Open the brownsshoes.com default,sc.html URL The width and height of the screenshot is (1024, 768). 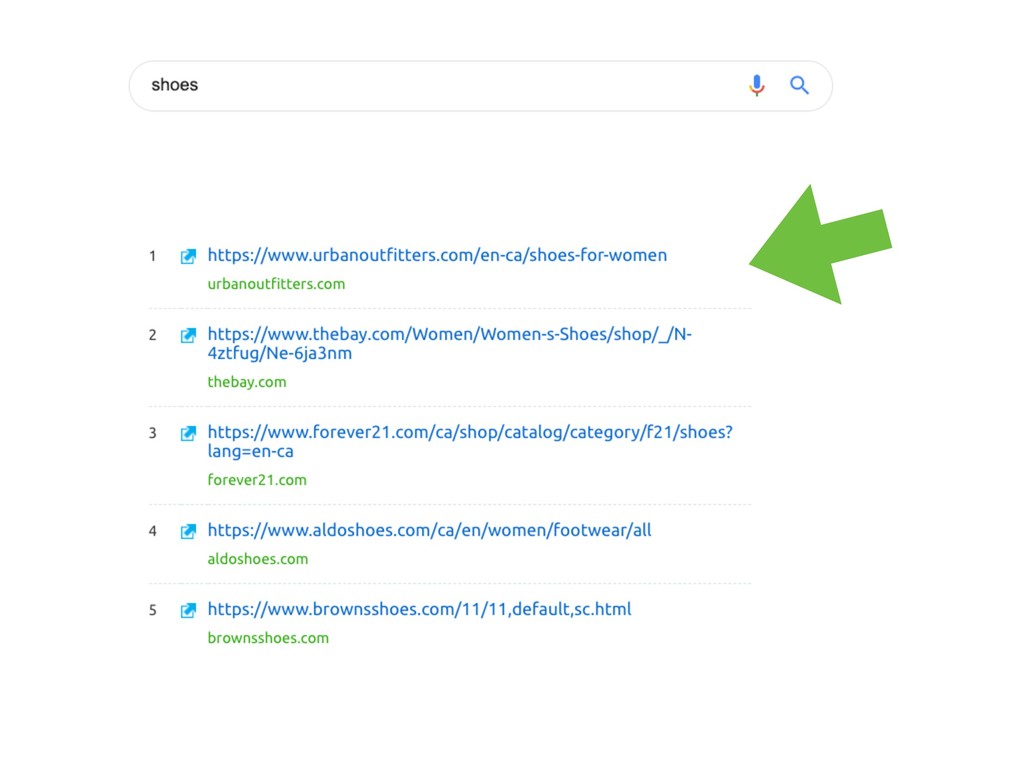tap(419, 609)
